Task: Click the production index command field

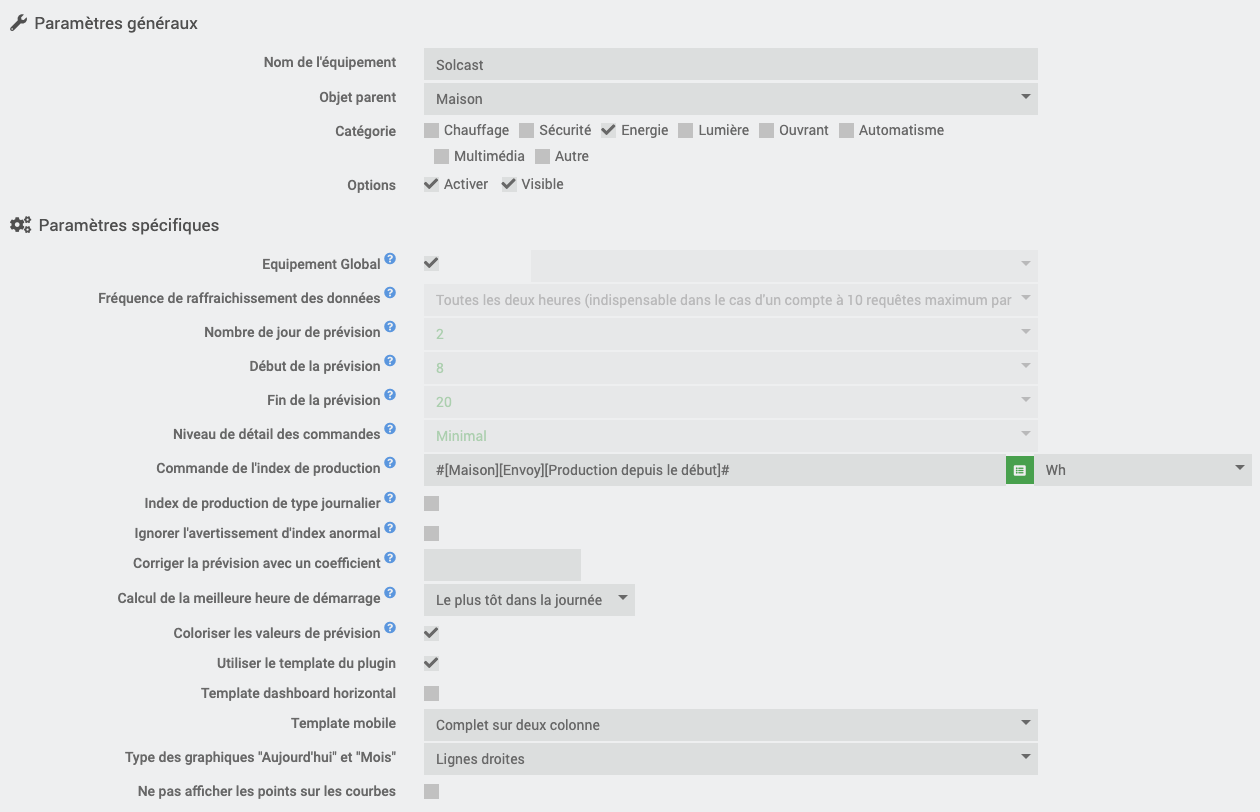Action: click(714, 469)
